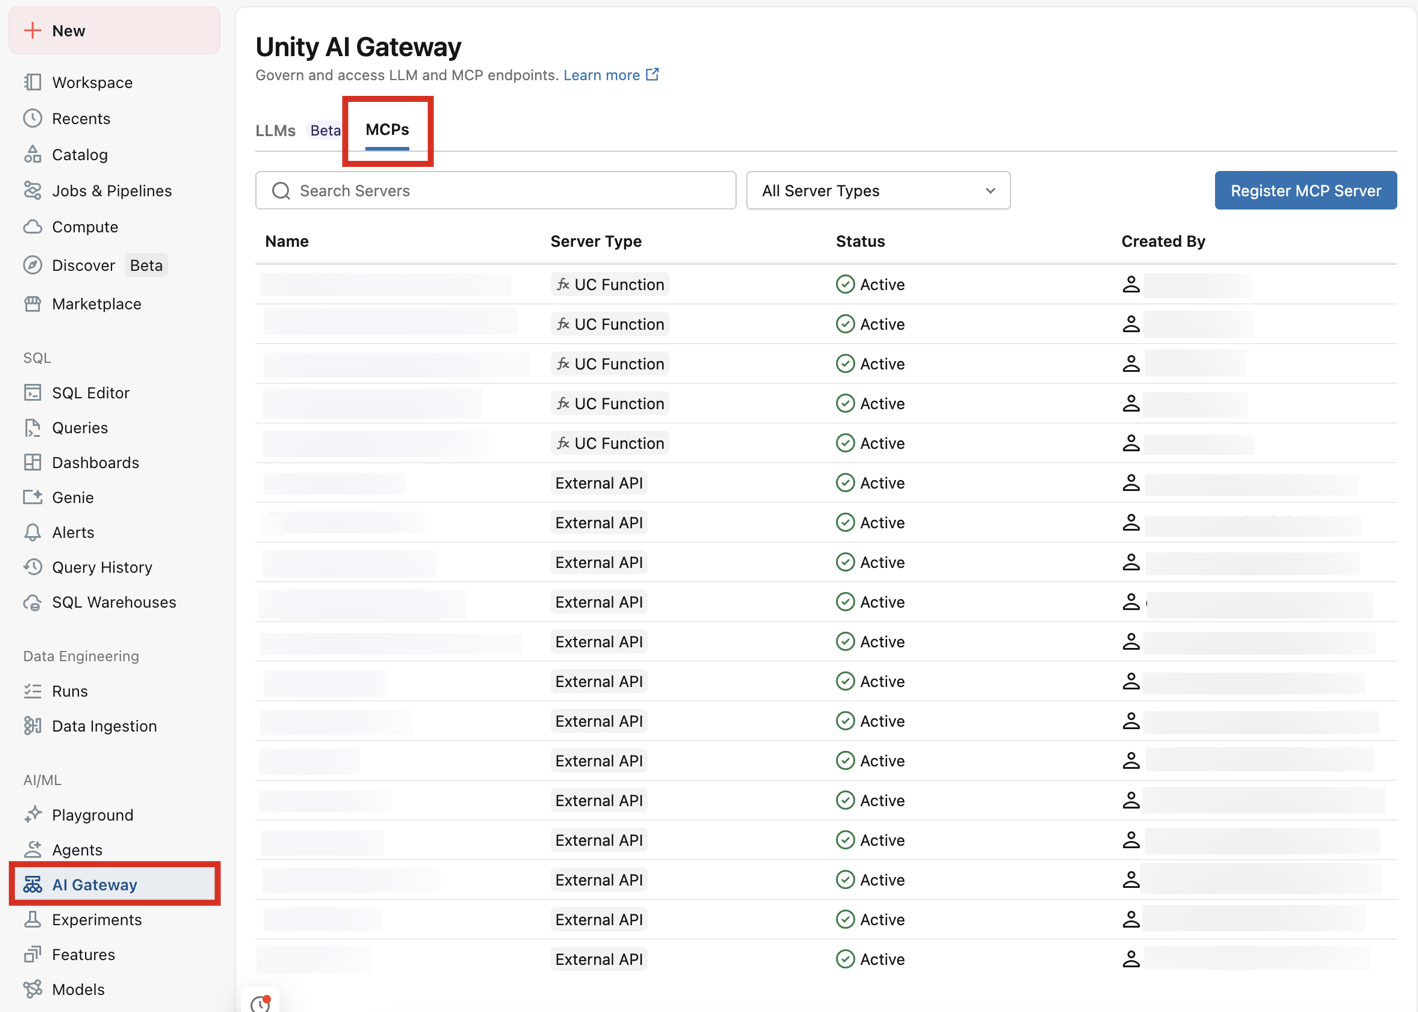Open the SQL Editor from the sidebar
The height and width of the screenshot is (1012, 1418).
(34, 392)
